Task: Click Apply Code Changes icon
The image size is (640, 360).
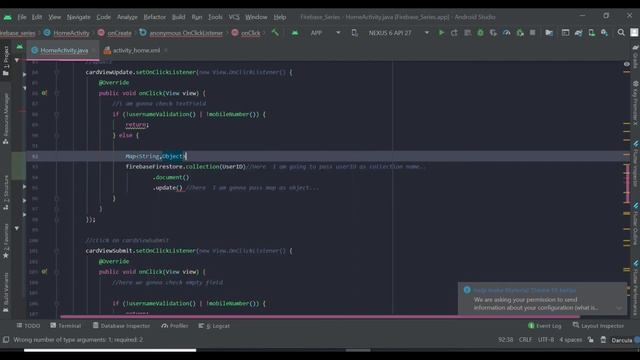Action: 467,33
